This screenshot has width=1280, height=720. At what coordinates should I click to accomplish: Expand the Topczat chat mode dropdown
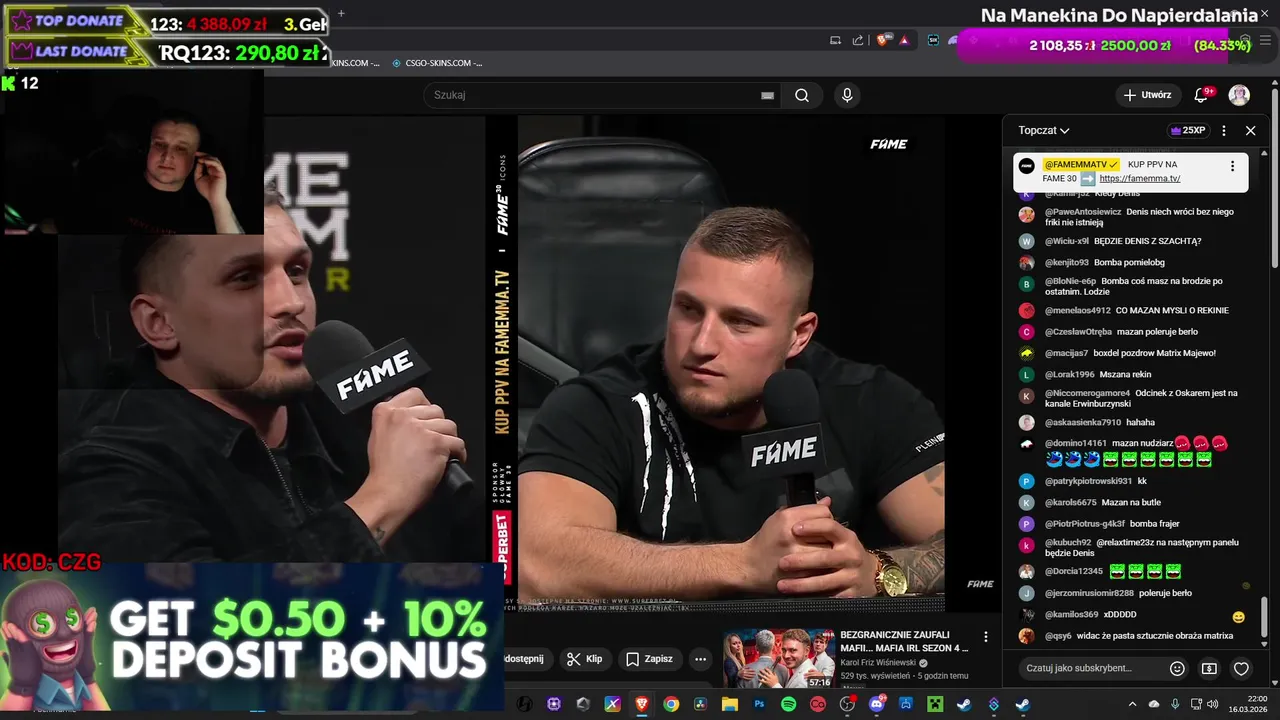click(1043, 130)
